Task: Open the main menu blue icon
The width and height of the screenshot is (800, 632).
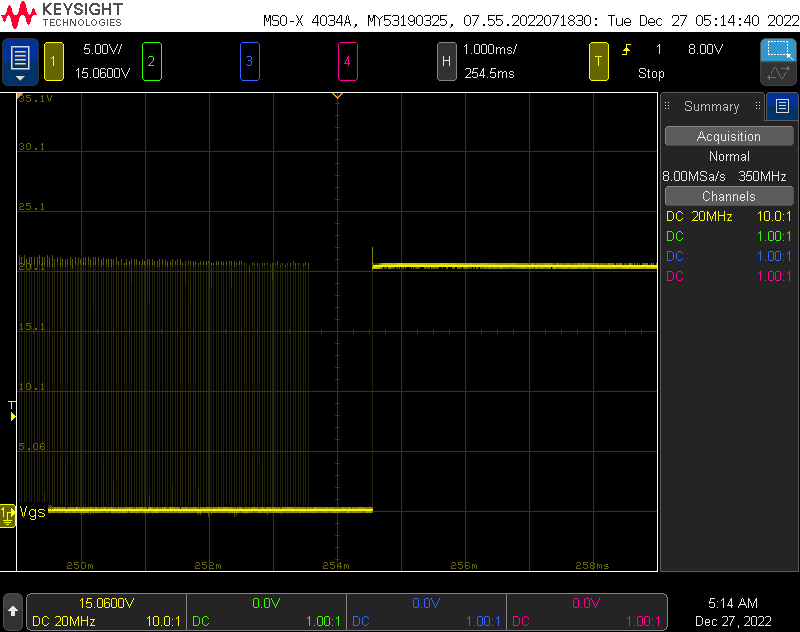Action: 20,61
